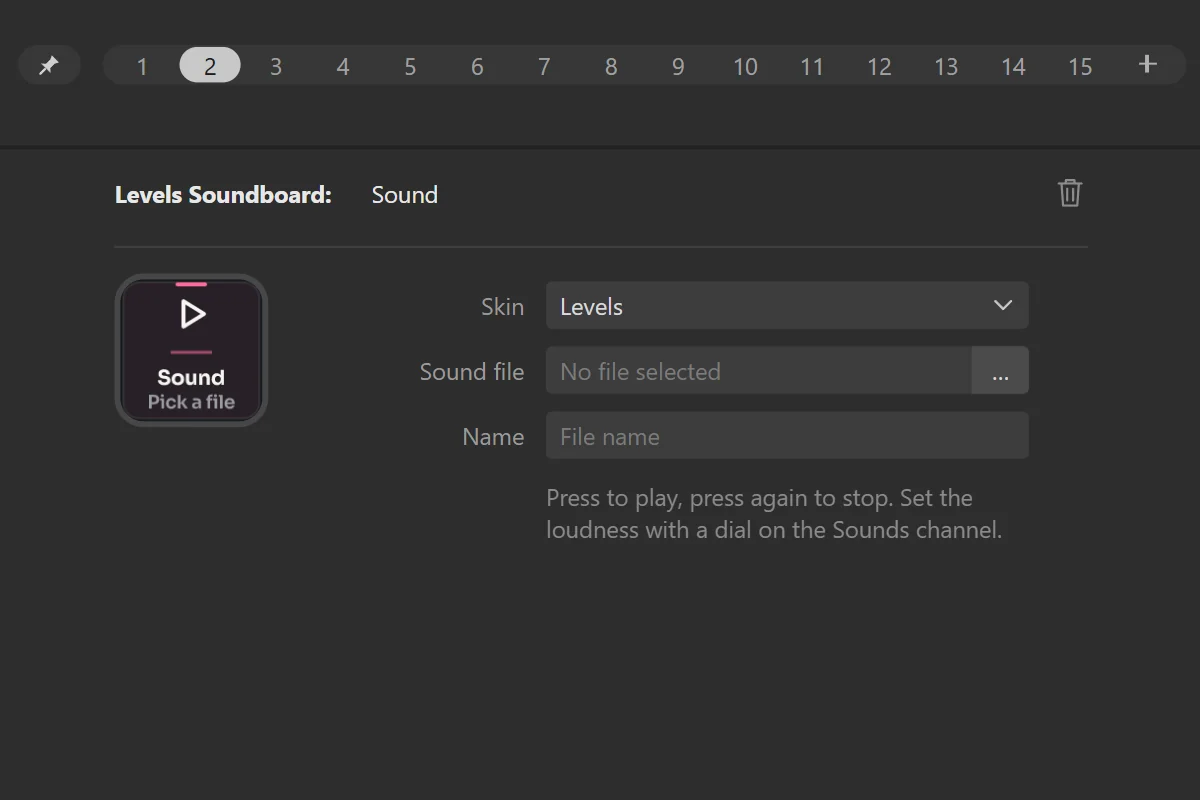Click the 'Sound file' label
Screen dimensions: 1200x800
472,372
